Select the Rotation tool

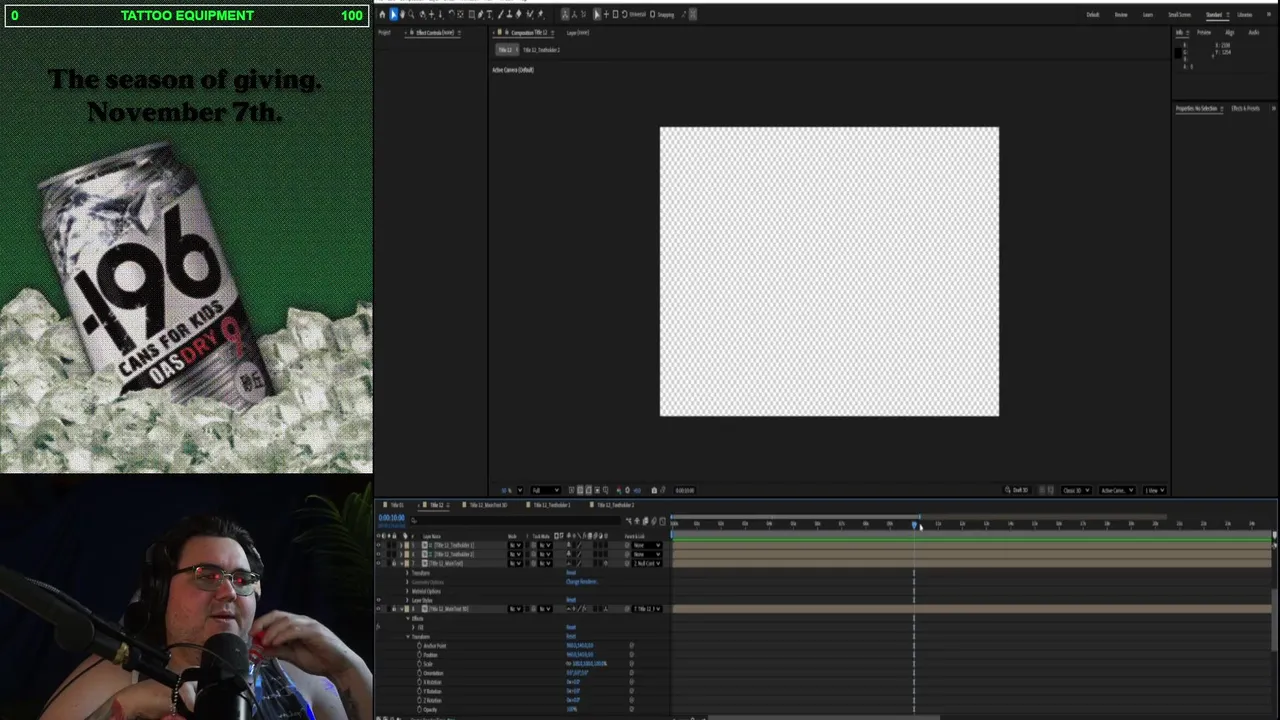451,14
